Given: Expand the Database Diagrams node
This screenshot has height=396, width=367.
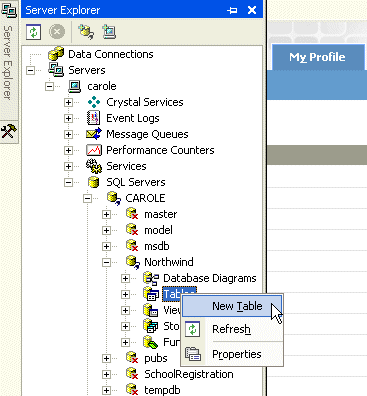Looking at the screenshot, I should 125,278.
